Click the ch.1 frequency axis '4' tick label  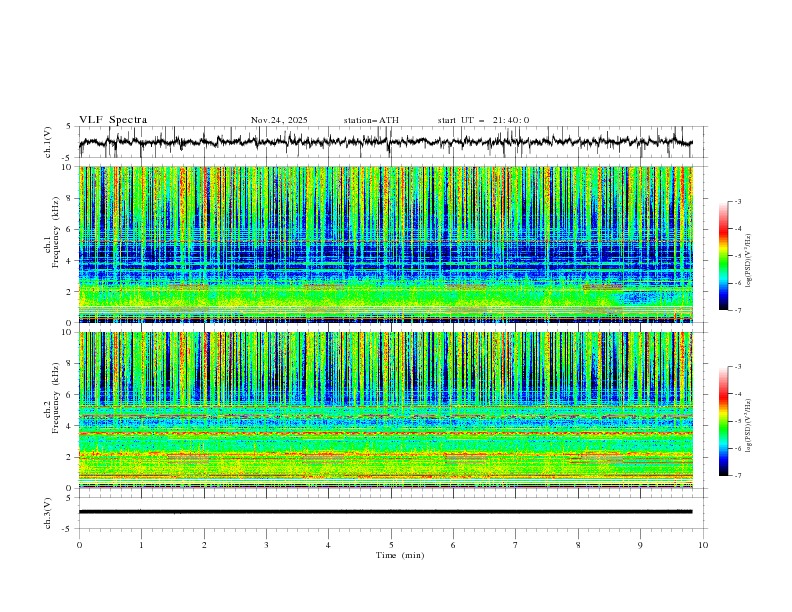pos(71,261)
